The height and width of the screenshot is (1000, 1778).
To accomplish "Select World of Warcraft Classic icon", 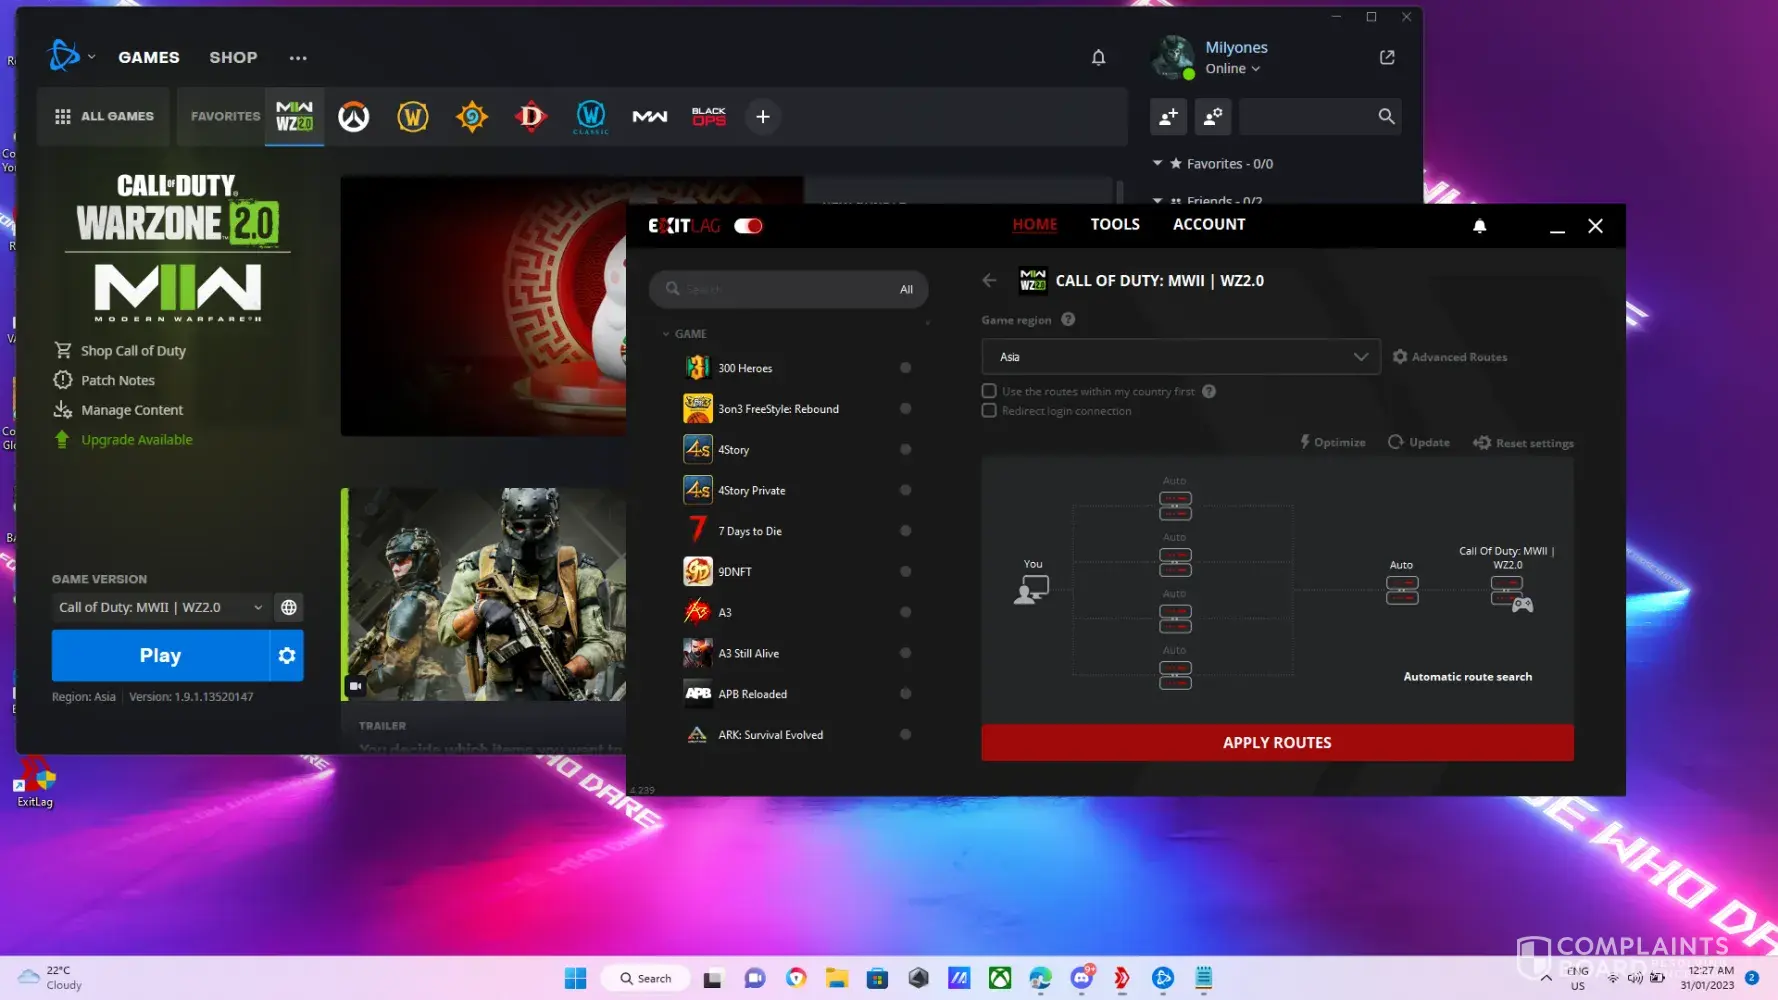I will [x=590, y=117].
